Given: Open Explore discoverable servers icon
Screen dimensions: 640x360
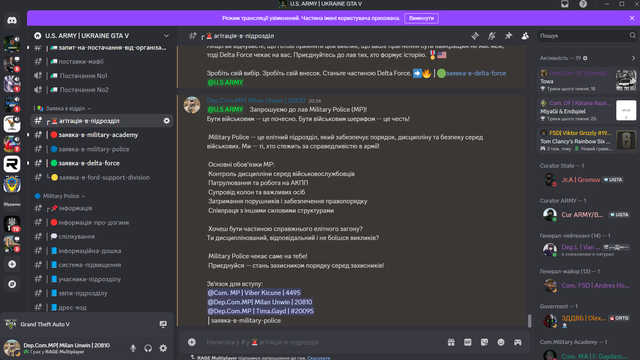Looking at the screenshot, I should [x=12, y=284].
